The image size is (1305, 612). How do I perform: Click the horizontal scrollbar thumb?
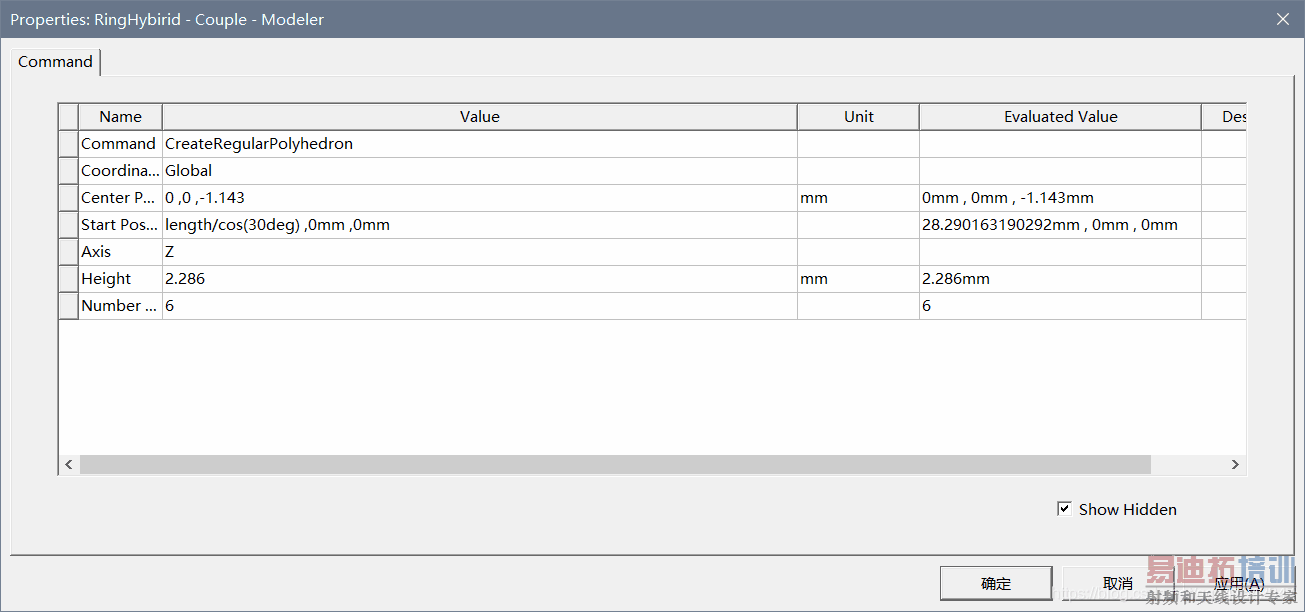(615, 465)
